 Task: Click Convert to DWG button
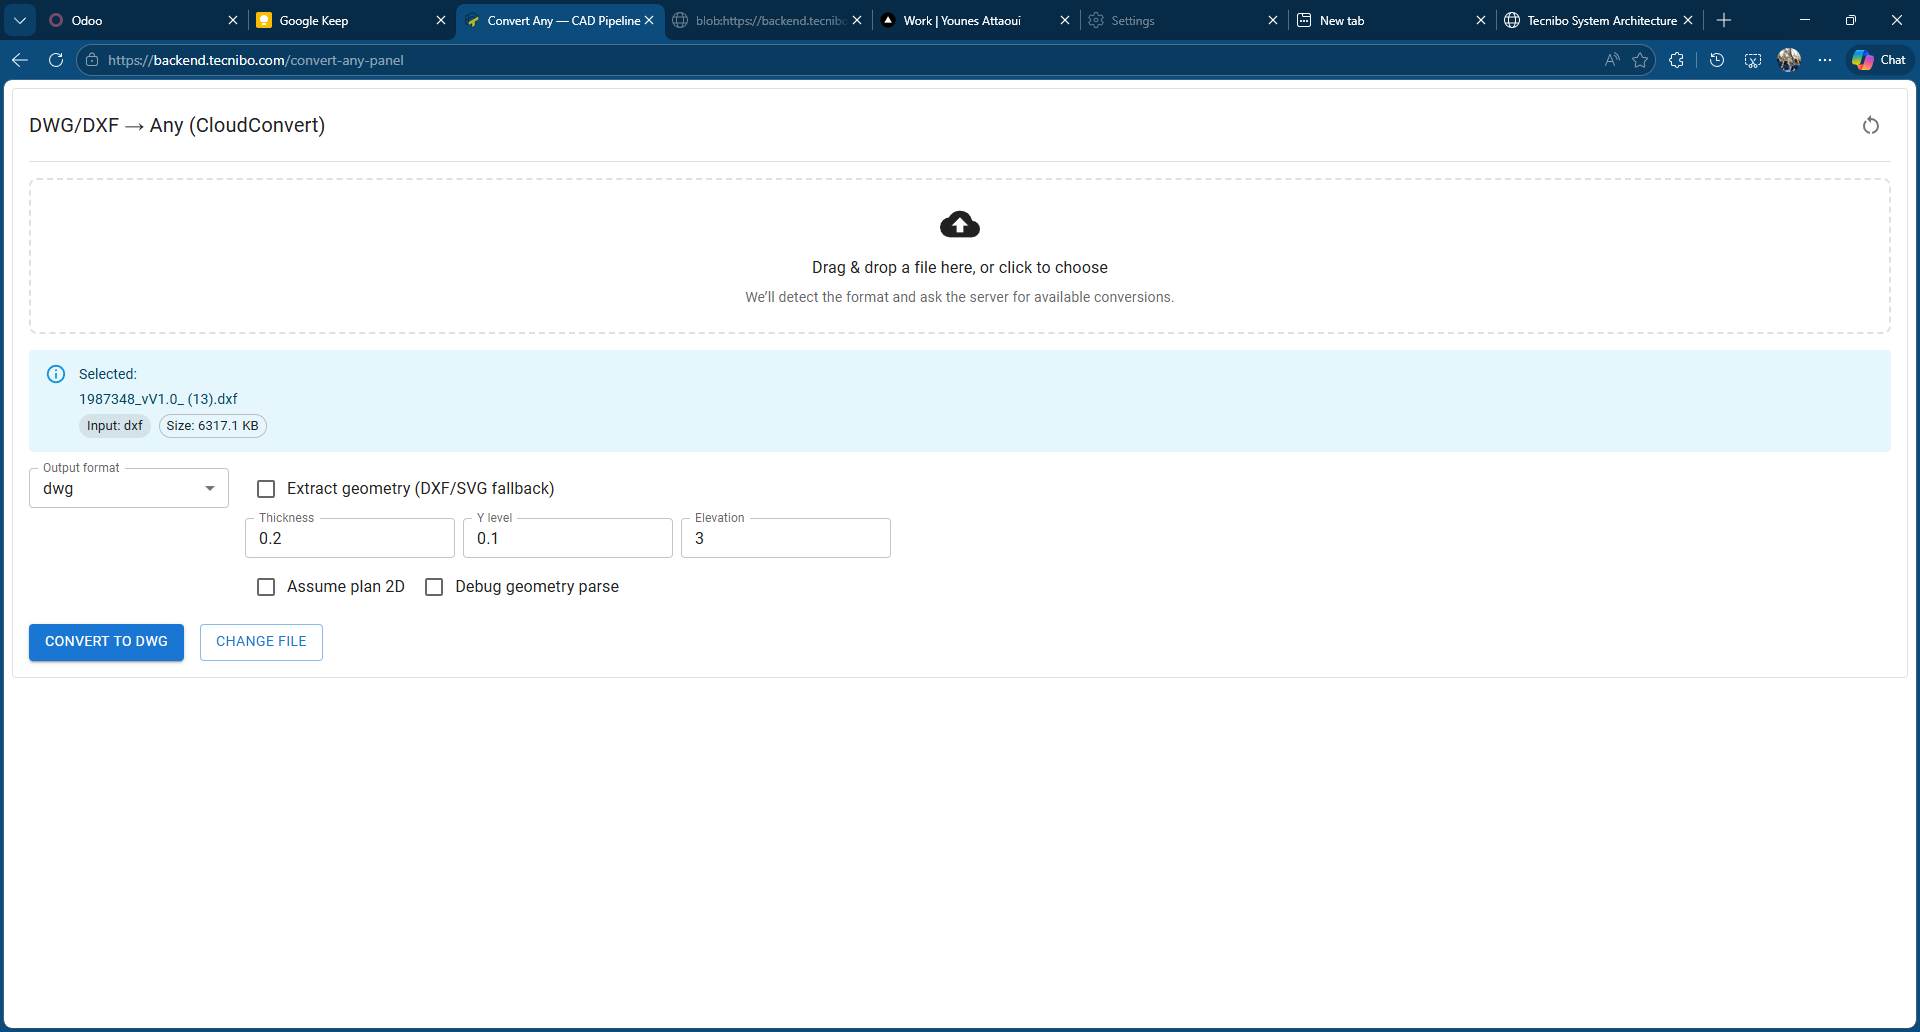point(106,642)
